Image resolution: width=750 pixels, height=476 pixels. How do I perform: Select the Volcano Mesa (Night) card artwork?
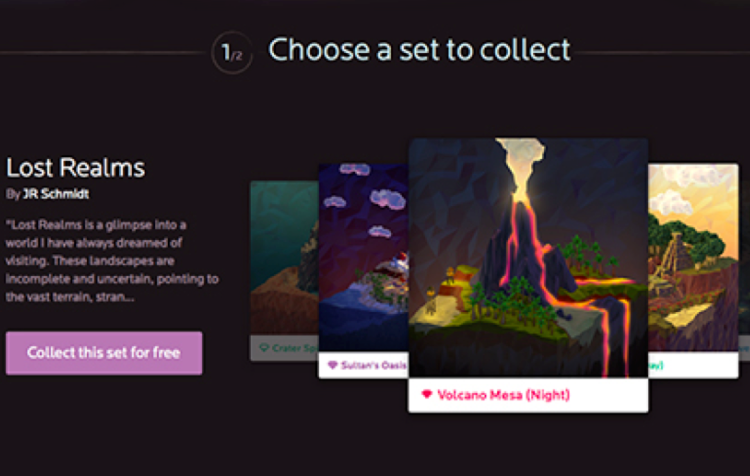pyautogui.click(x=528, y=258)
